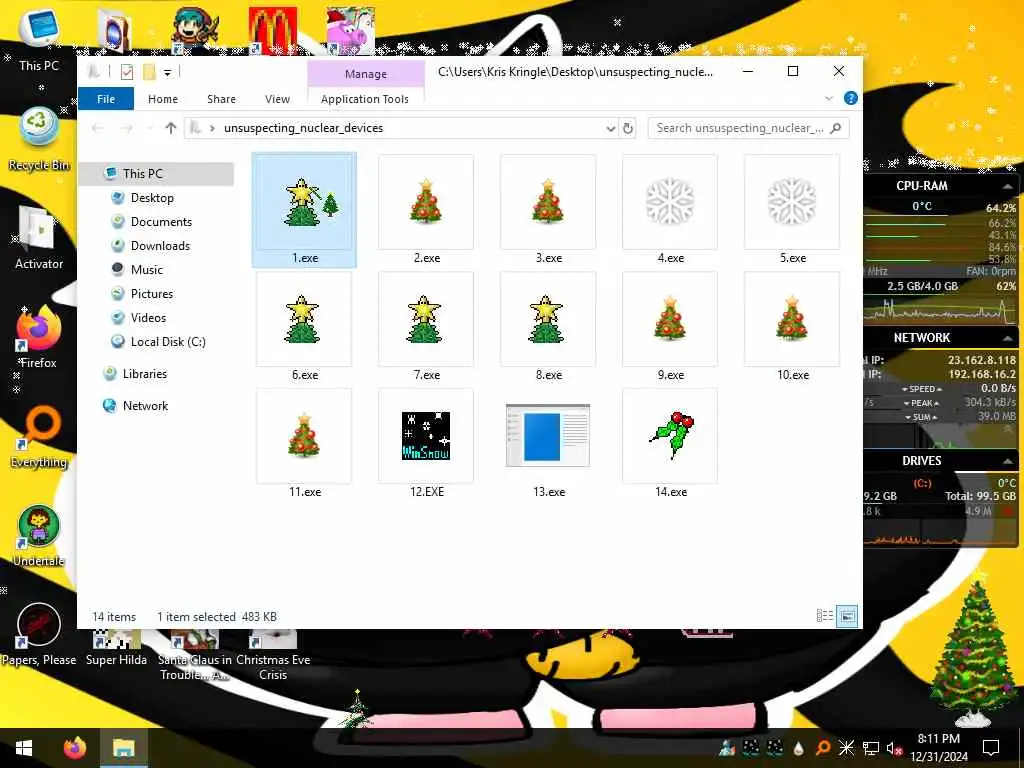Select Firefox desktop shortcut

pos(39,338)
